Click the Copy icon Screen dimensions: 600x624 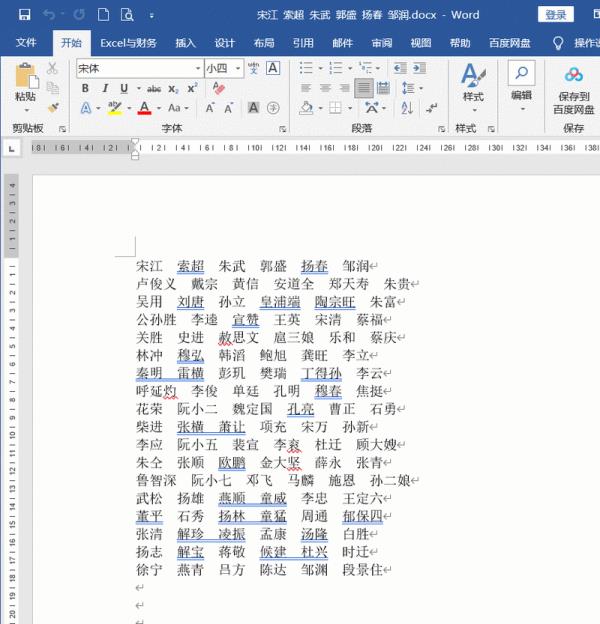pyautogui.click(x=52, y=88)
